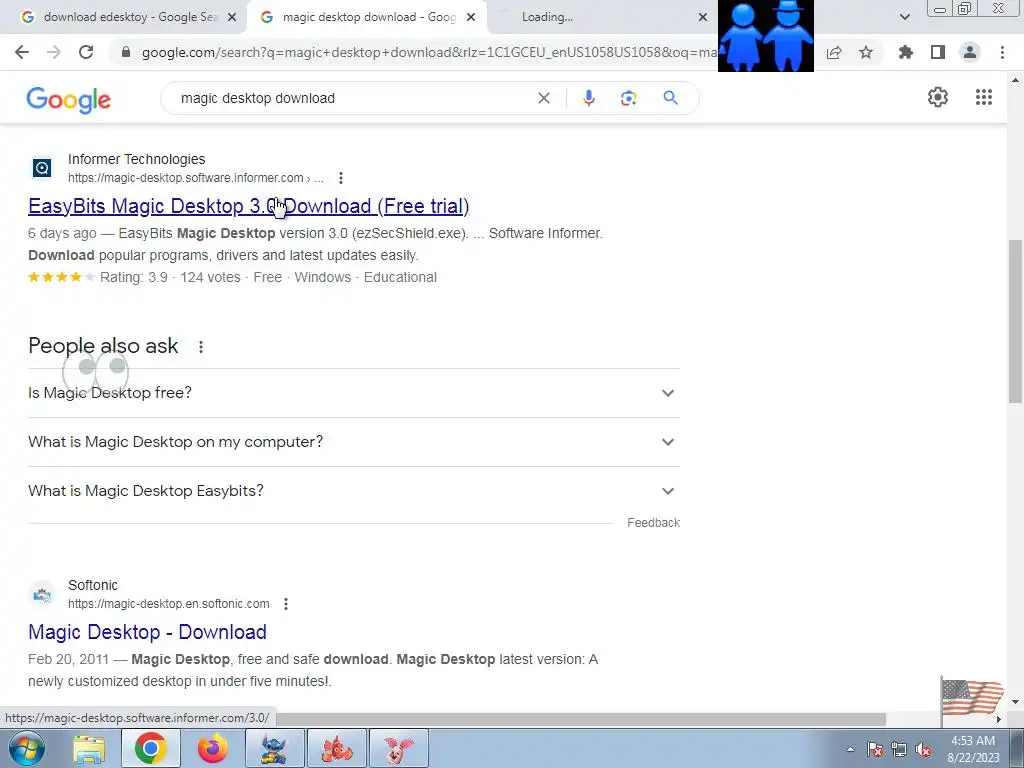
Task: Open the Nemo fish taskbar app
Action: coord(336,748)
